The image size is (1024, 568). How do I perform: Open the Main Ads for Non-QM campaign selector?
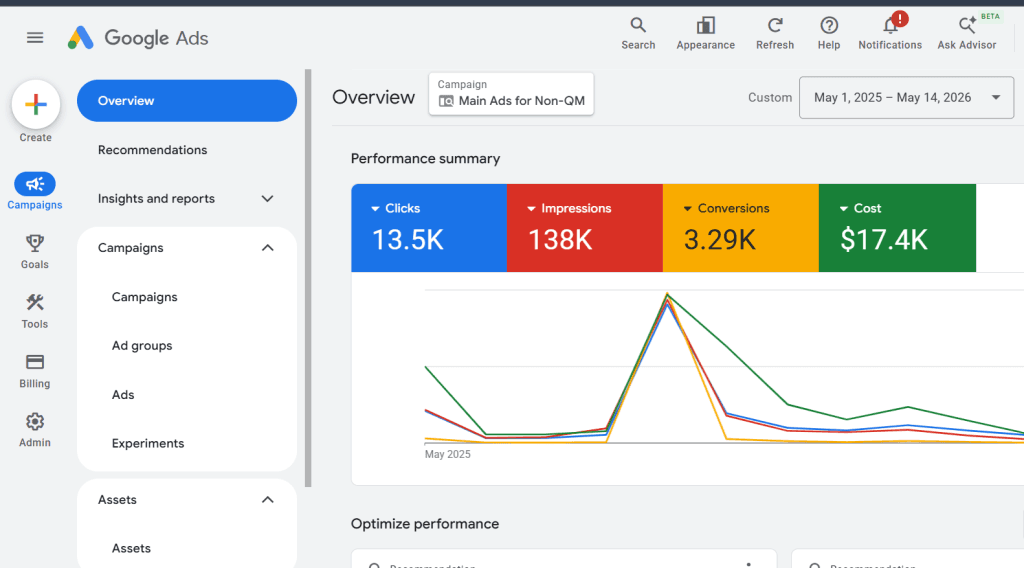click(x=511, y=94)
